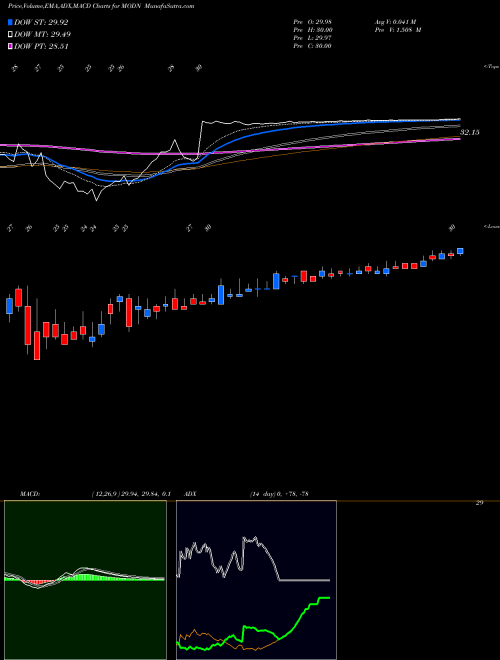Click the blue DOW ST legend swatch
The image size is (500, 660).
tap(10, 22)
